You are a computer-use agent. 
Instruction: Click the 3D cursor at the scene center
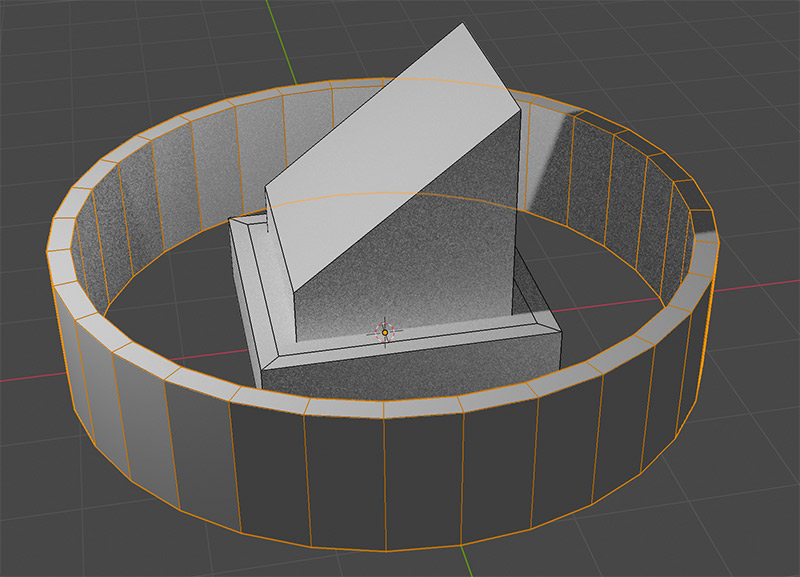click(x=385, y=332)
